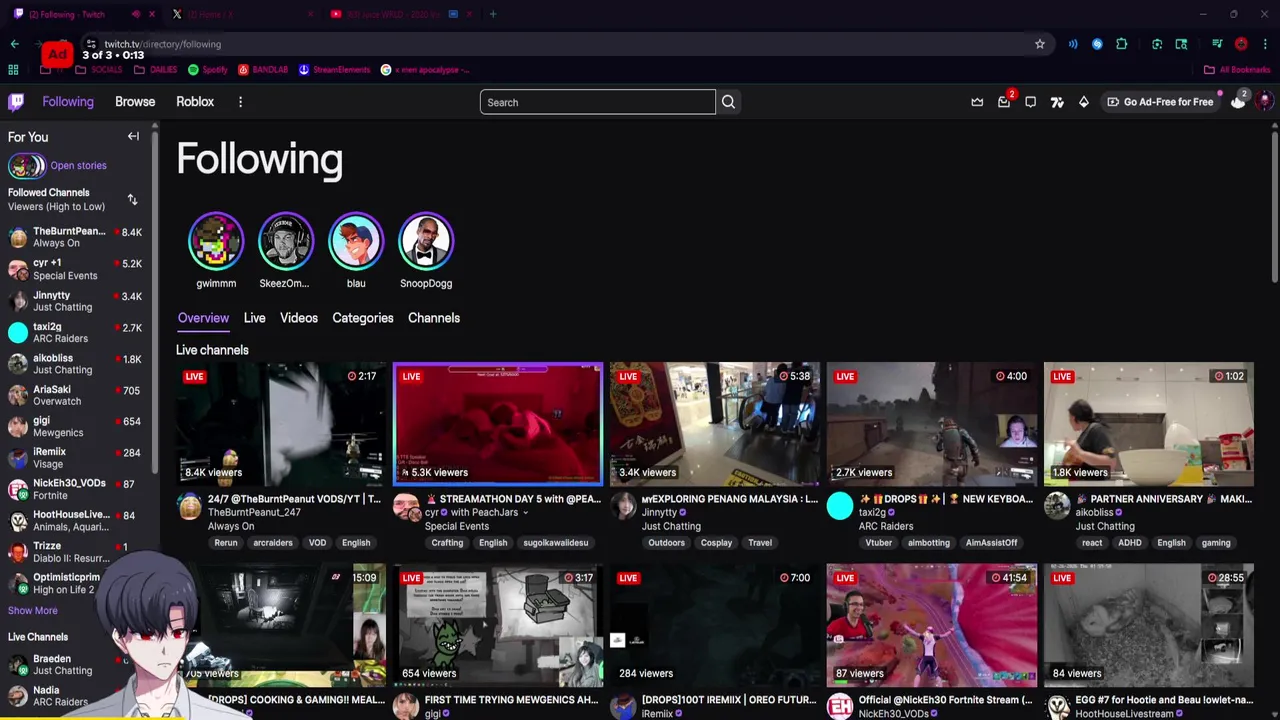Click the Vtuber tag on taxi2g stream

[x=879, y=543]
